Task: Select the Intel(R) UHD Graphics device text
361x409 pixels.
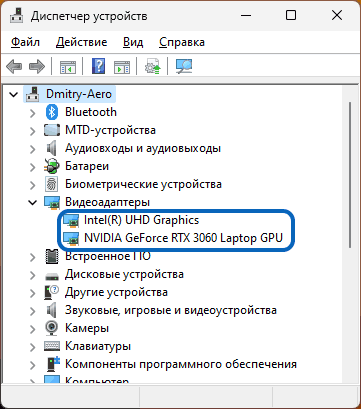Action: [x=141, y=220]
